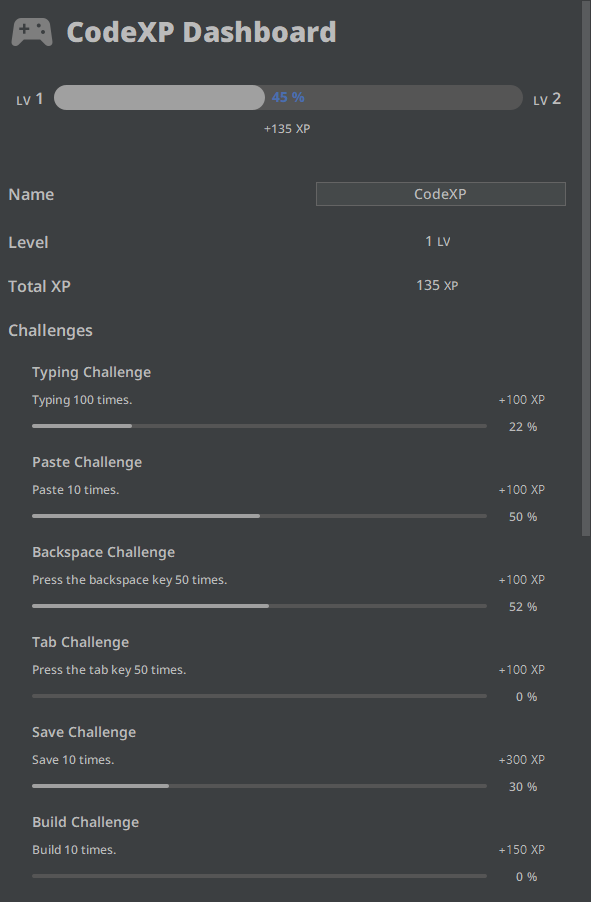
Task: Select the CodeXP Dashboard title
Action: [200, 31]
